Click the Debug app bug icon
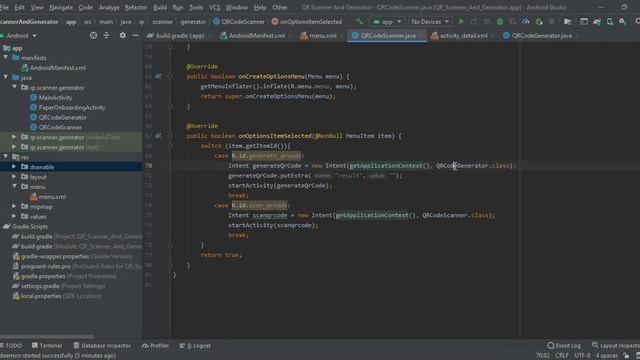Screen dimensions: 640x360 coord(500,22)
